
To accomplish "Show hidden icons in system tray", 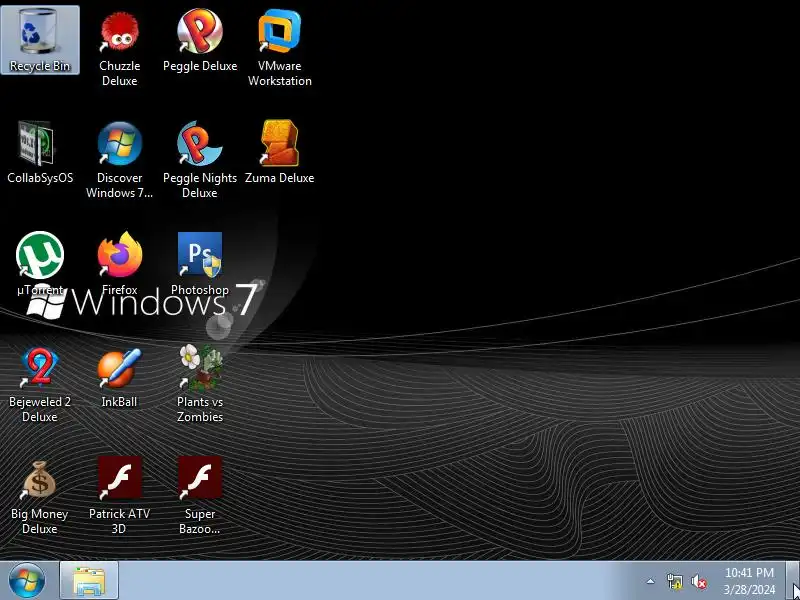I will (x=650, y=581).
